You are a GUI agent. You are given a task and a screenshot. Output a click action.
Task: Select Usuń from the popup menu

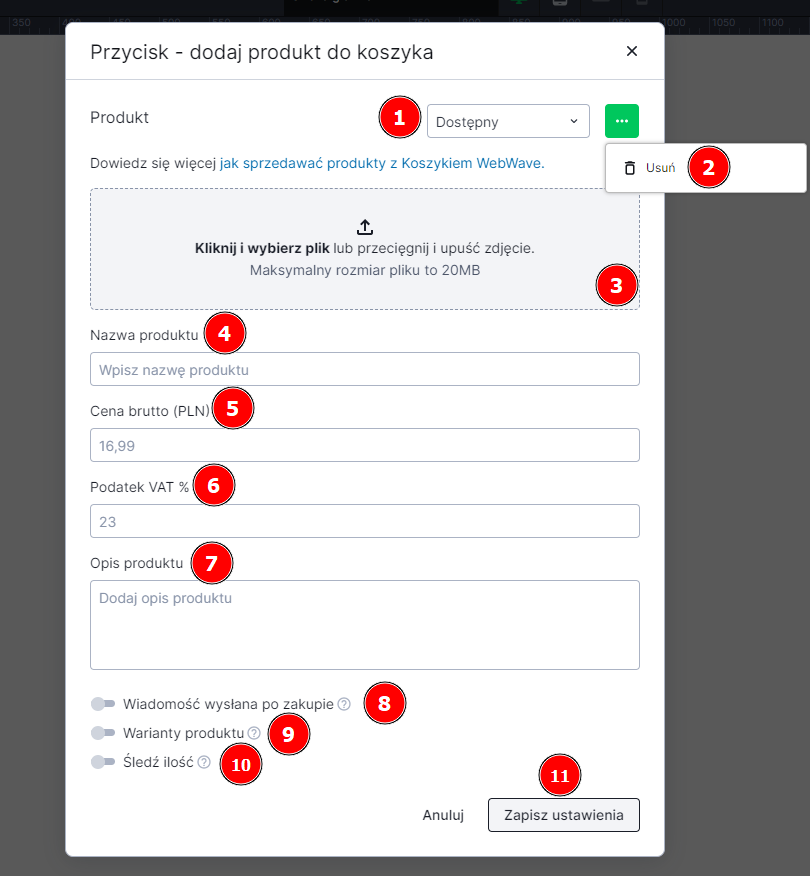(x=660, y=168)
